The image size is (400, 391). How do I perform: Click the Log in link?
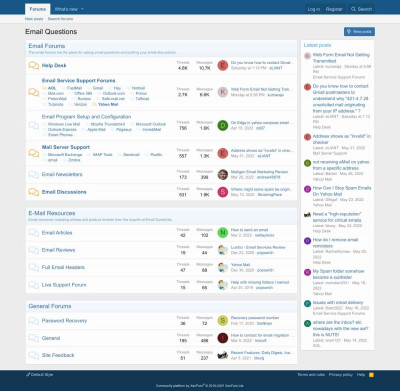(314, 9)
